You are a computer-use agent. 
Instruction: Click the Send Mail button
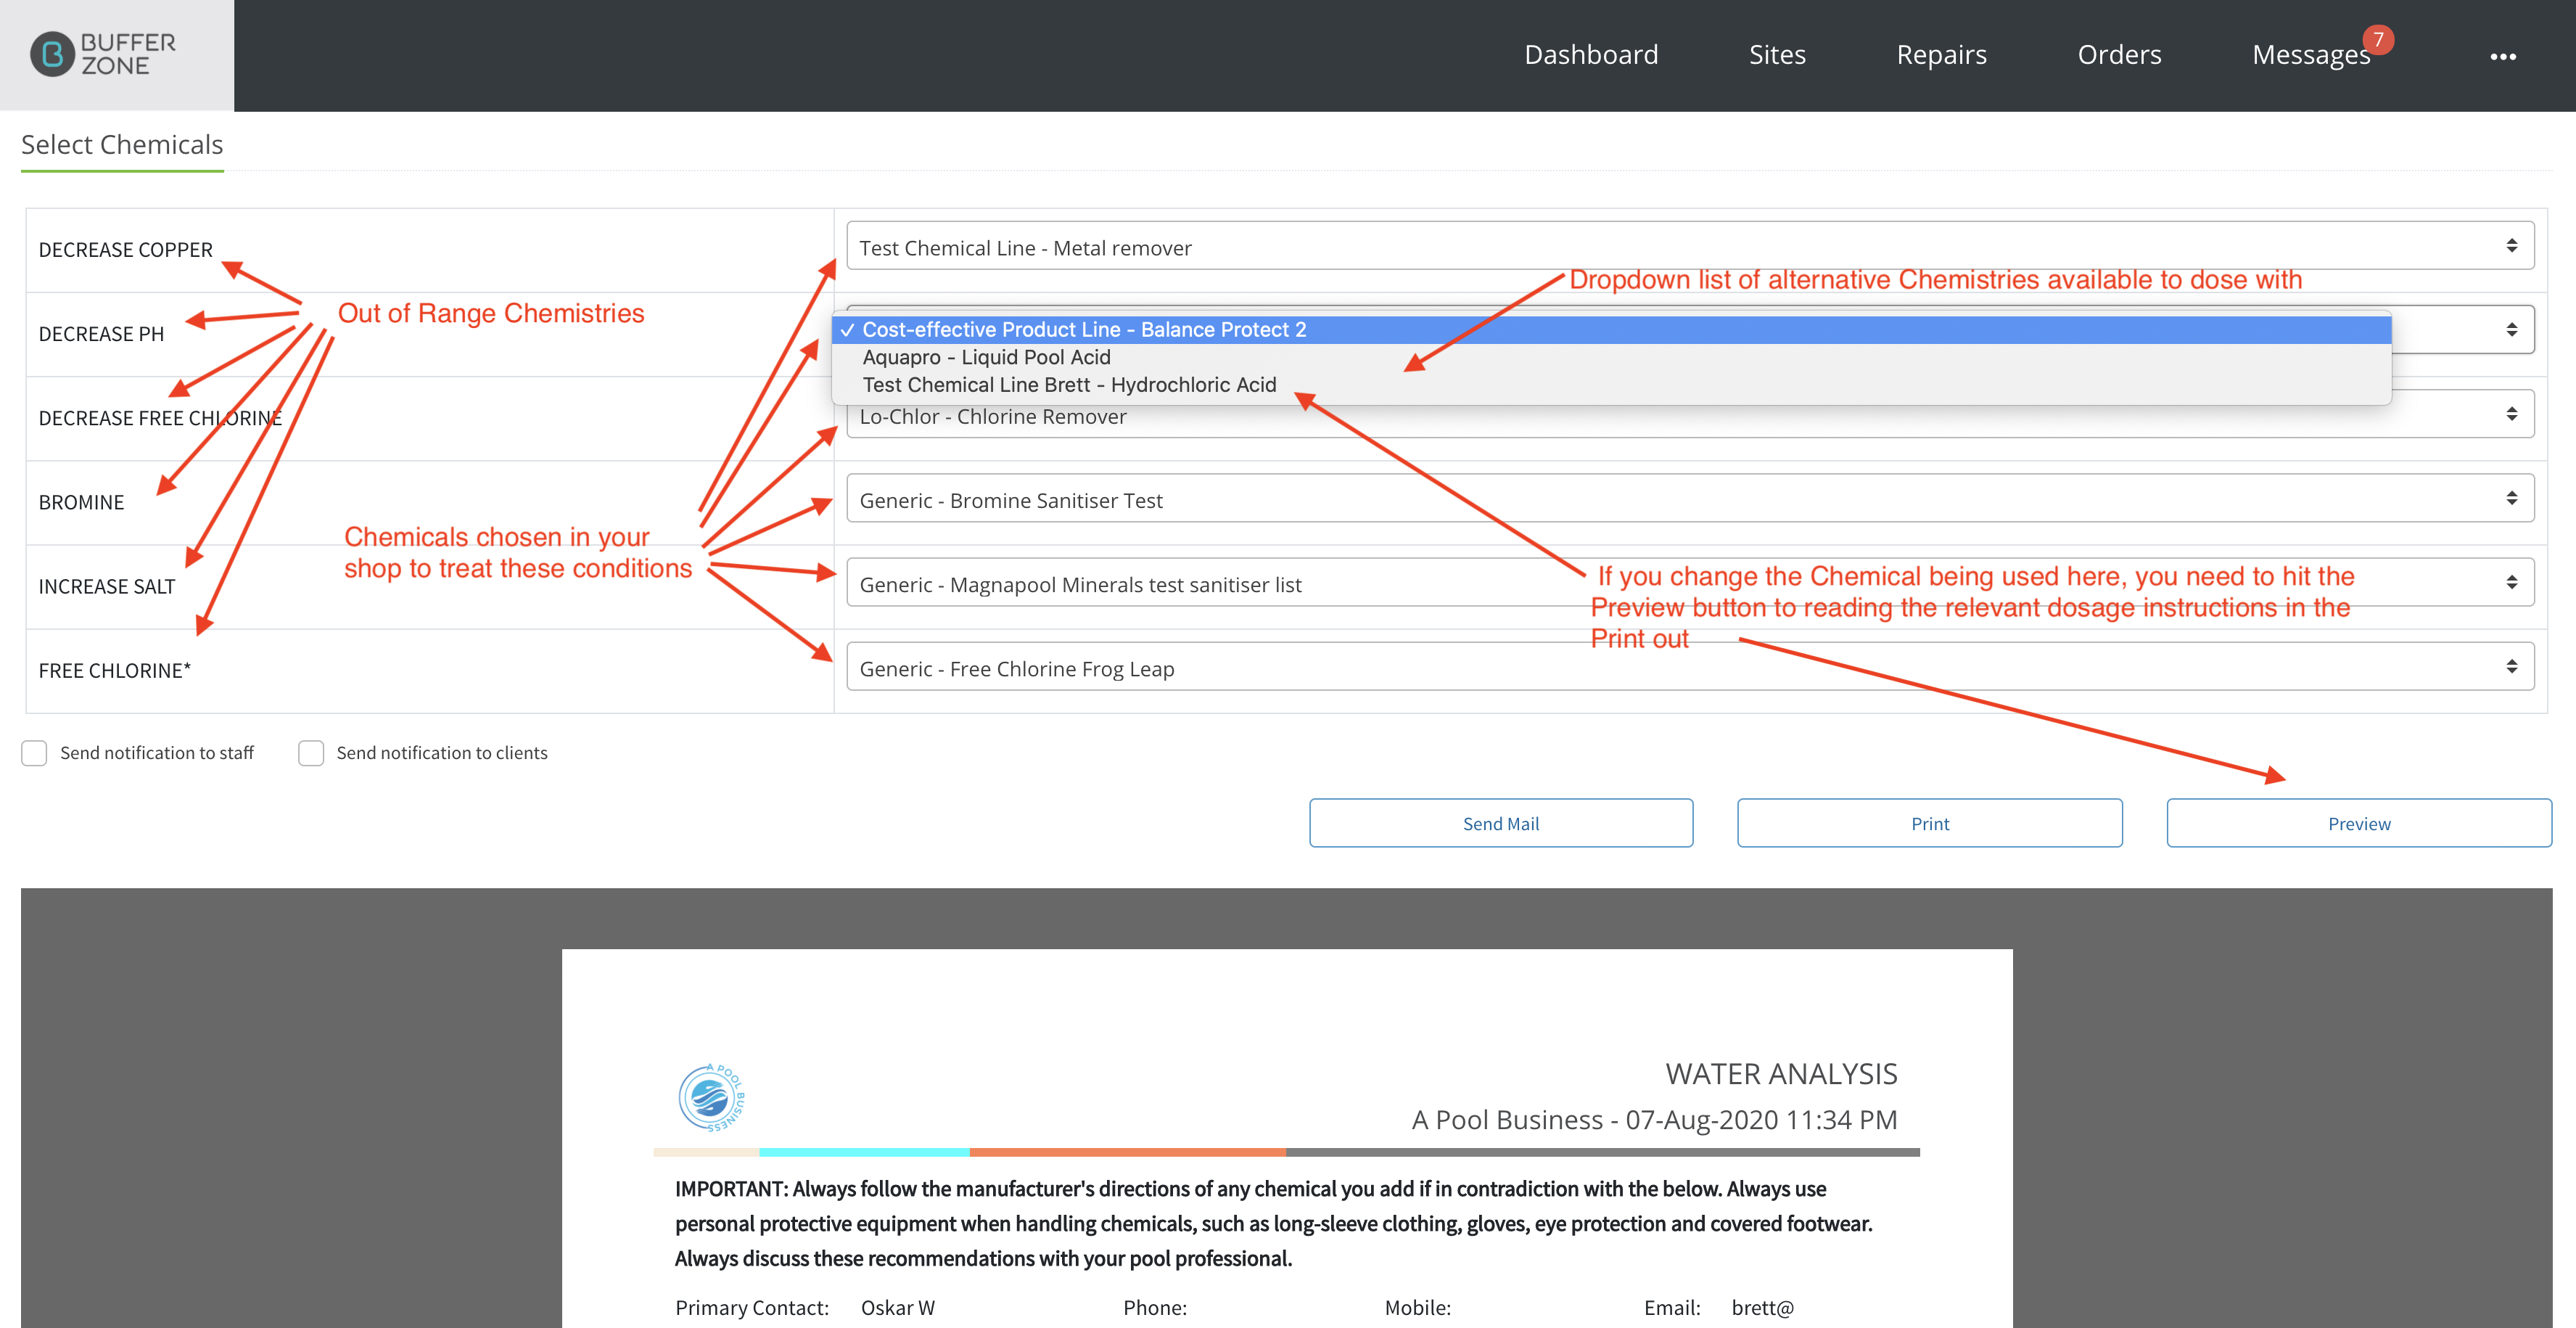[1501, 823]
